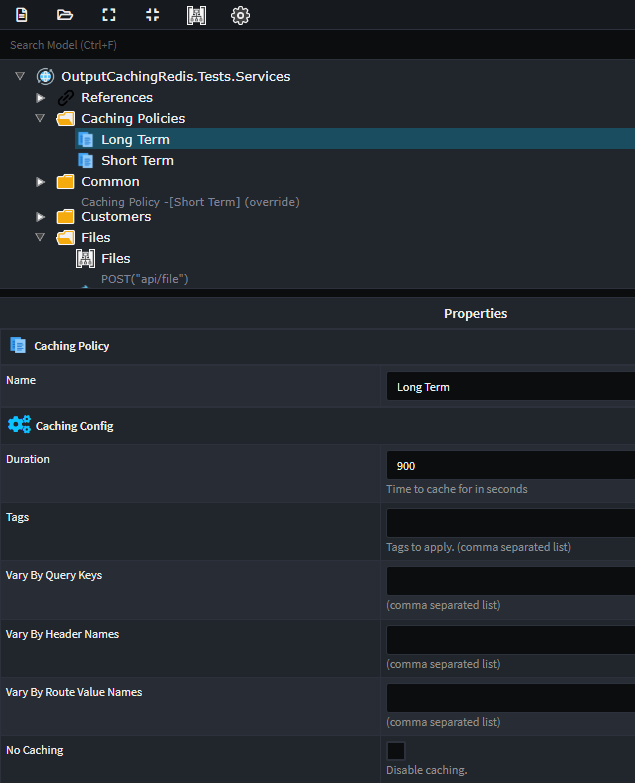Expand the Common folder
The width and height of the screenshot is (635, 783).
[x=40, y=182]
